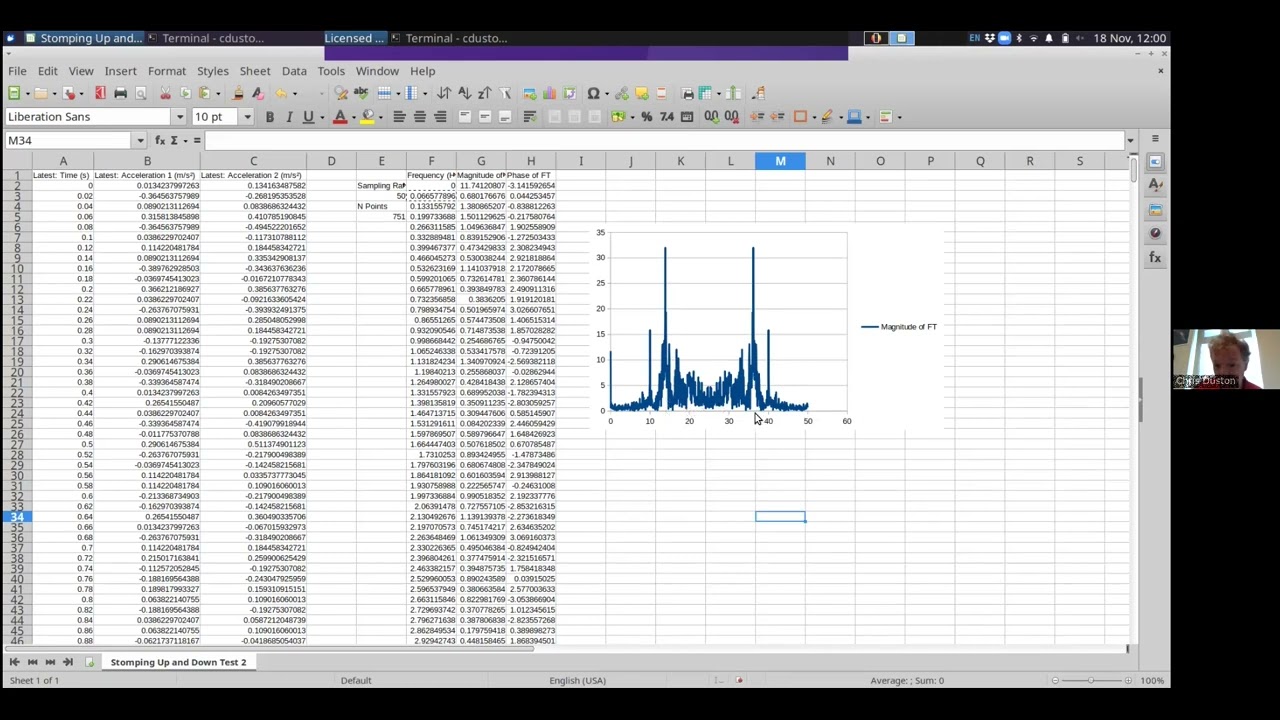Viewport: 1280px width, 720px height.
Task: Click the Sort Descending icon
Action: (484, 93)
